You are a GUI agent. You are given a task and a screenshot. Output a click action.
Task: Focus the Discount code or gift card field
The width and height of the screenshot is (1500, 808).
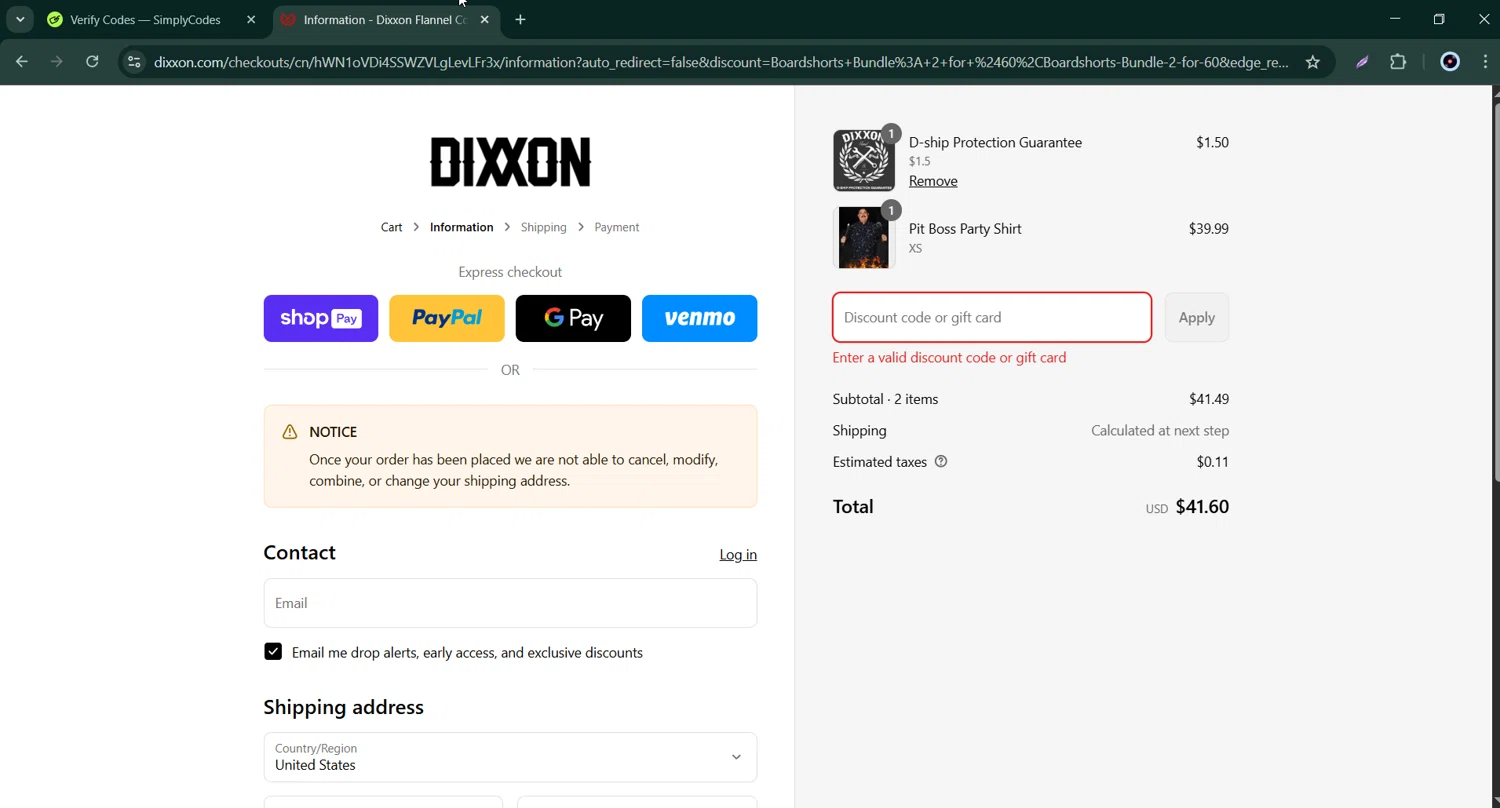pyautogui.click(x=992, y=317)
